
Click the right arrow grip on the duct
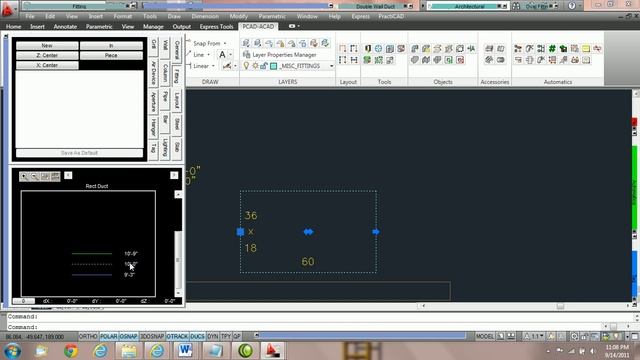click(x=376, y=232)
